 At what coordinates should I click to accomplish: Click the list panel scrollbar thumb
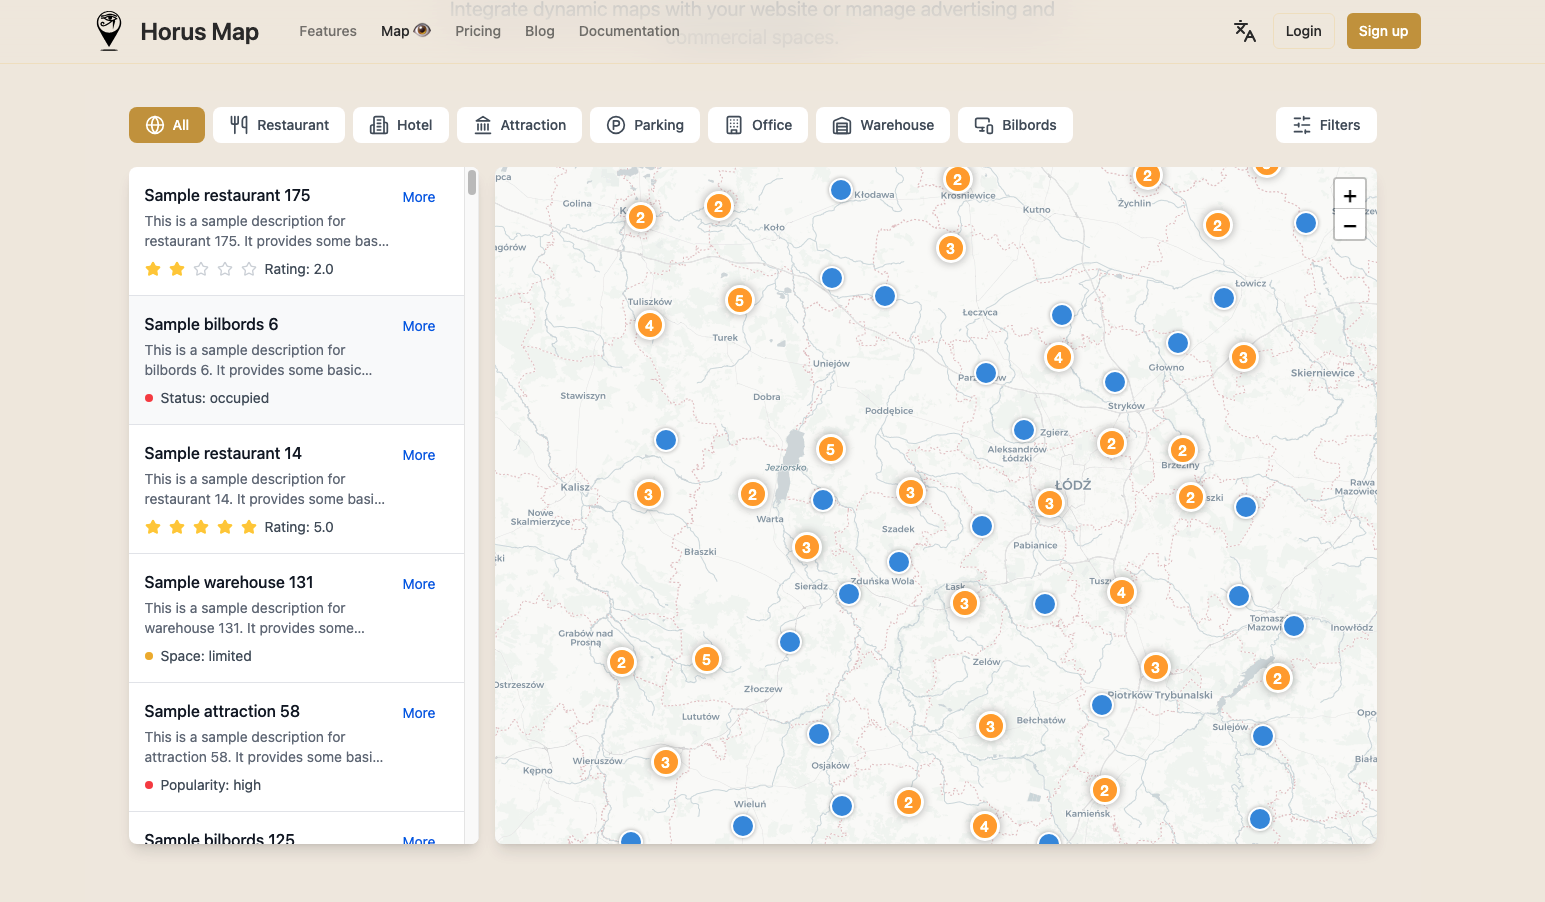[x=472, y=182]
